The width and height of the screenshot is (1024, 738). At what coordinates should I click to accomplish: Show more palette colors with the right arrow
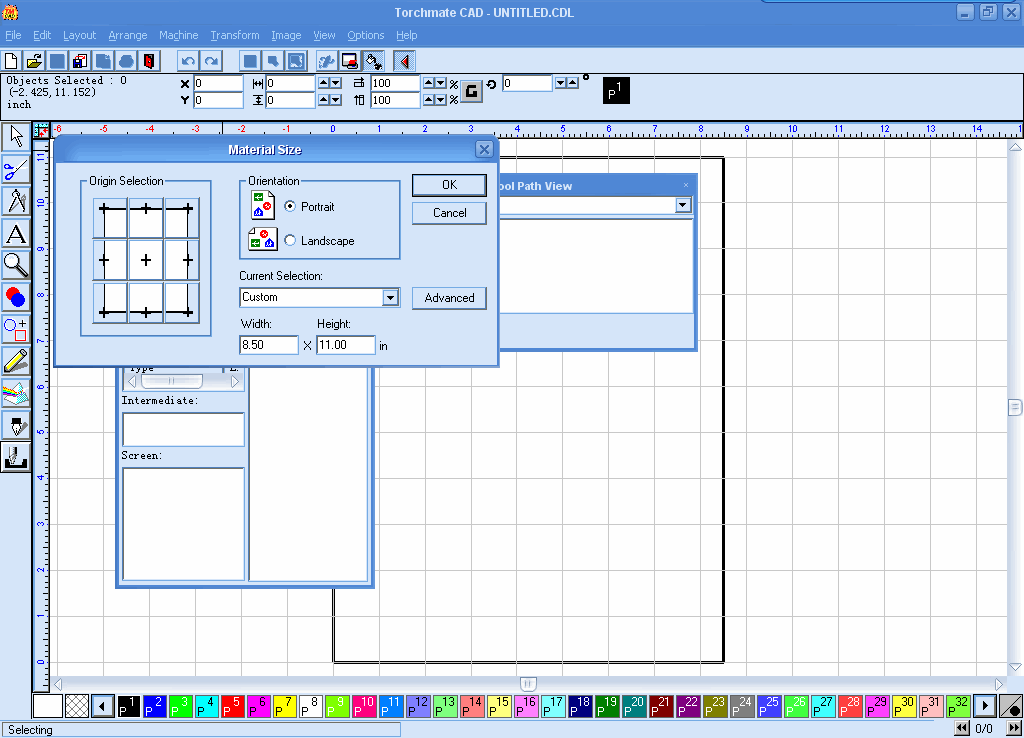point(985,706)
